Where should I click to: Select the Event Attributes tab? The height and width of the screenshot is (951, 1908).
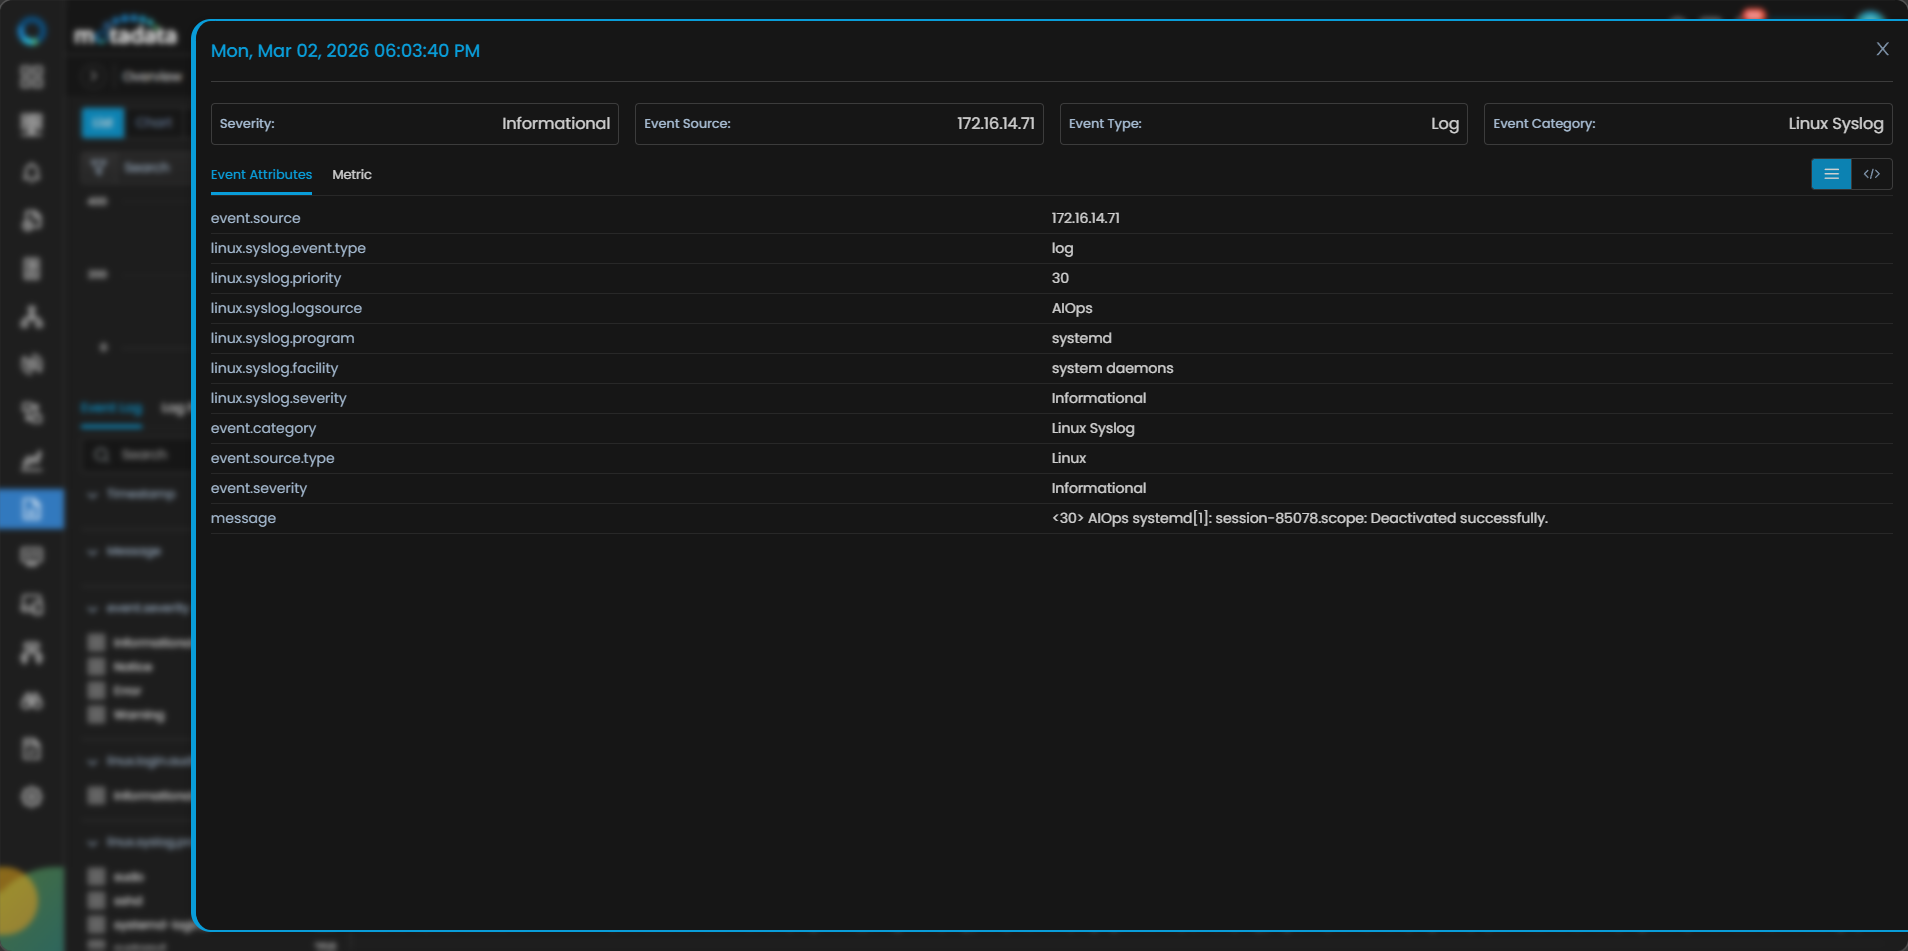coord(261,174)
